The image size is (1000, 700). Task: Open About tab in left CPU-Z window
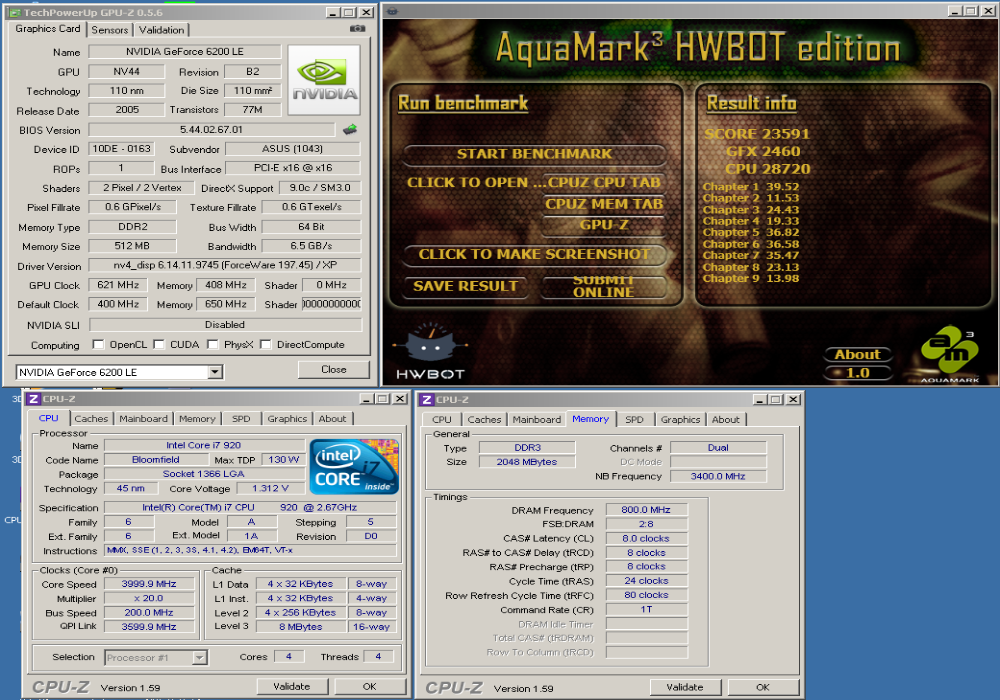coord(332,419)
